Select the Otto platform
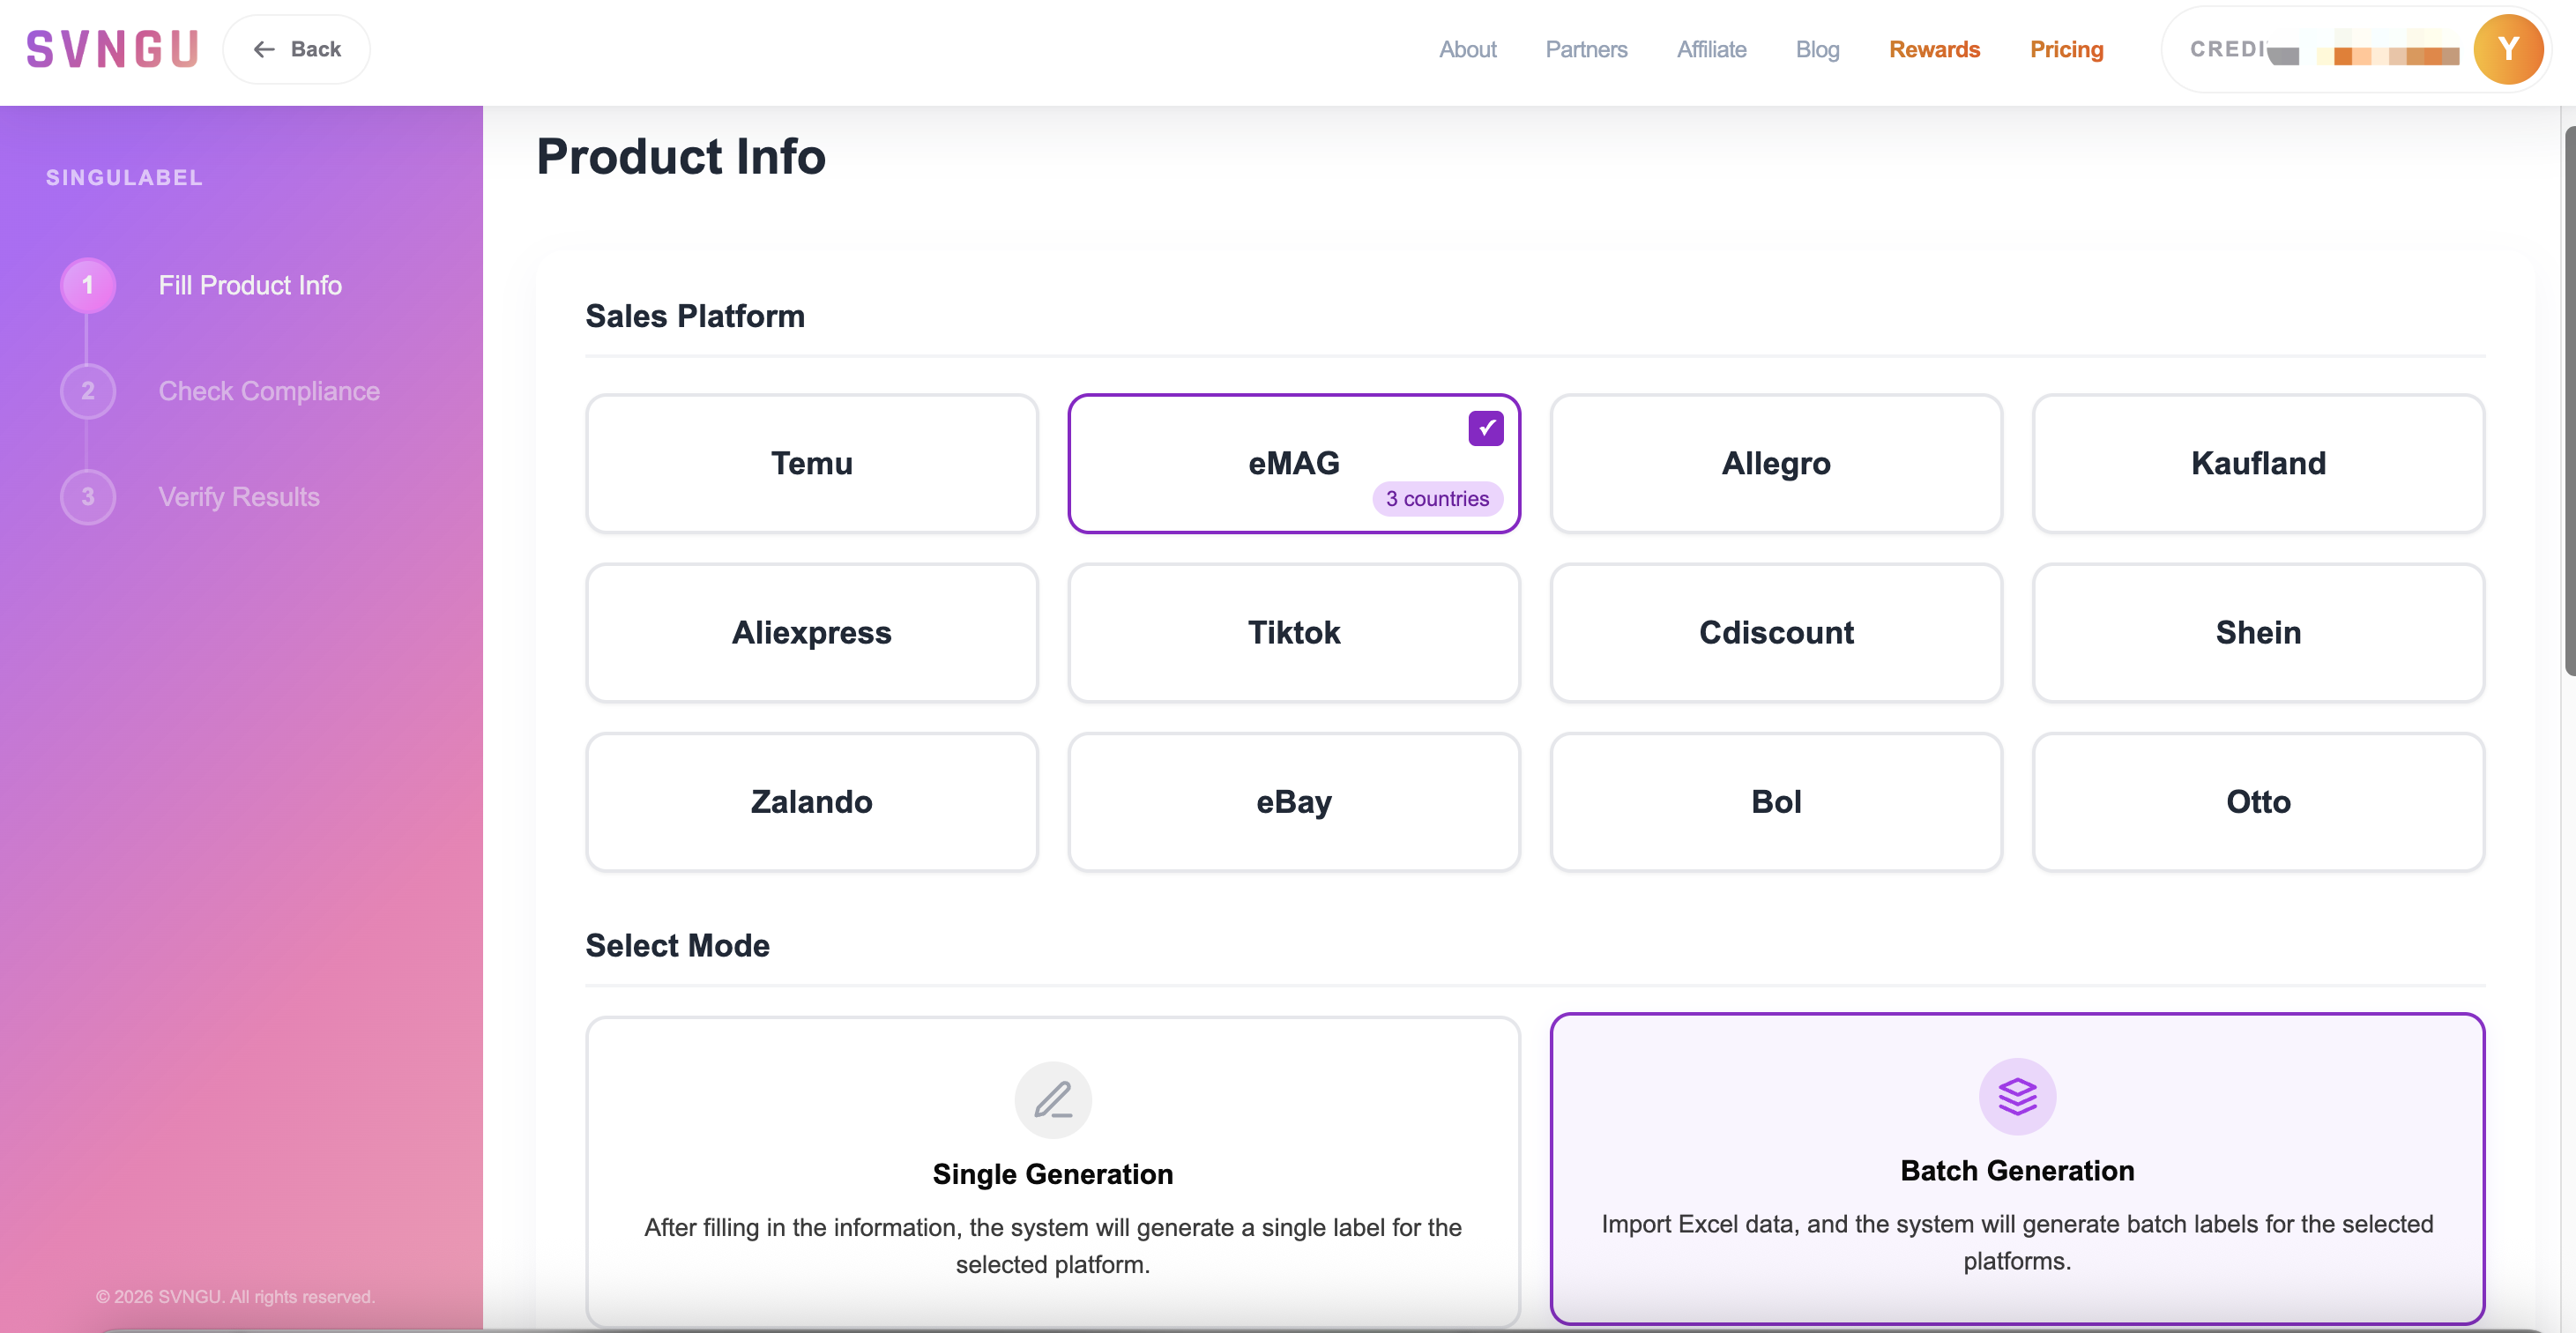The image size is (2576, 1333). (2258, 802)
